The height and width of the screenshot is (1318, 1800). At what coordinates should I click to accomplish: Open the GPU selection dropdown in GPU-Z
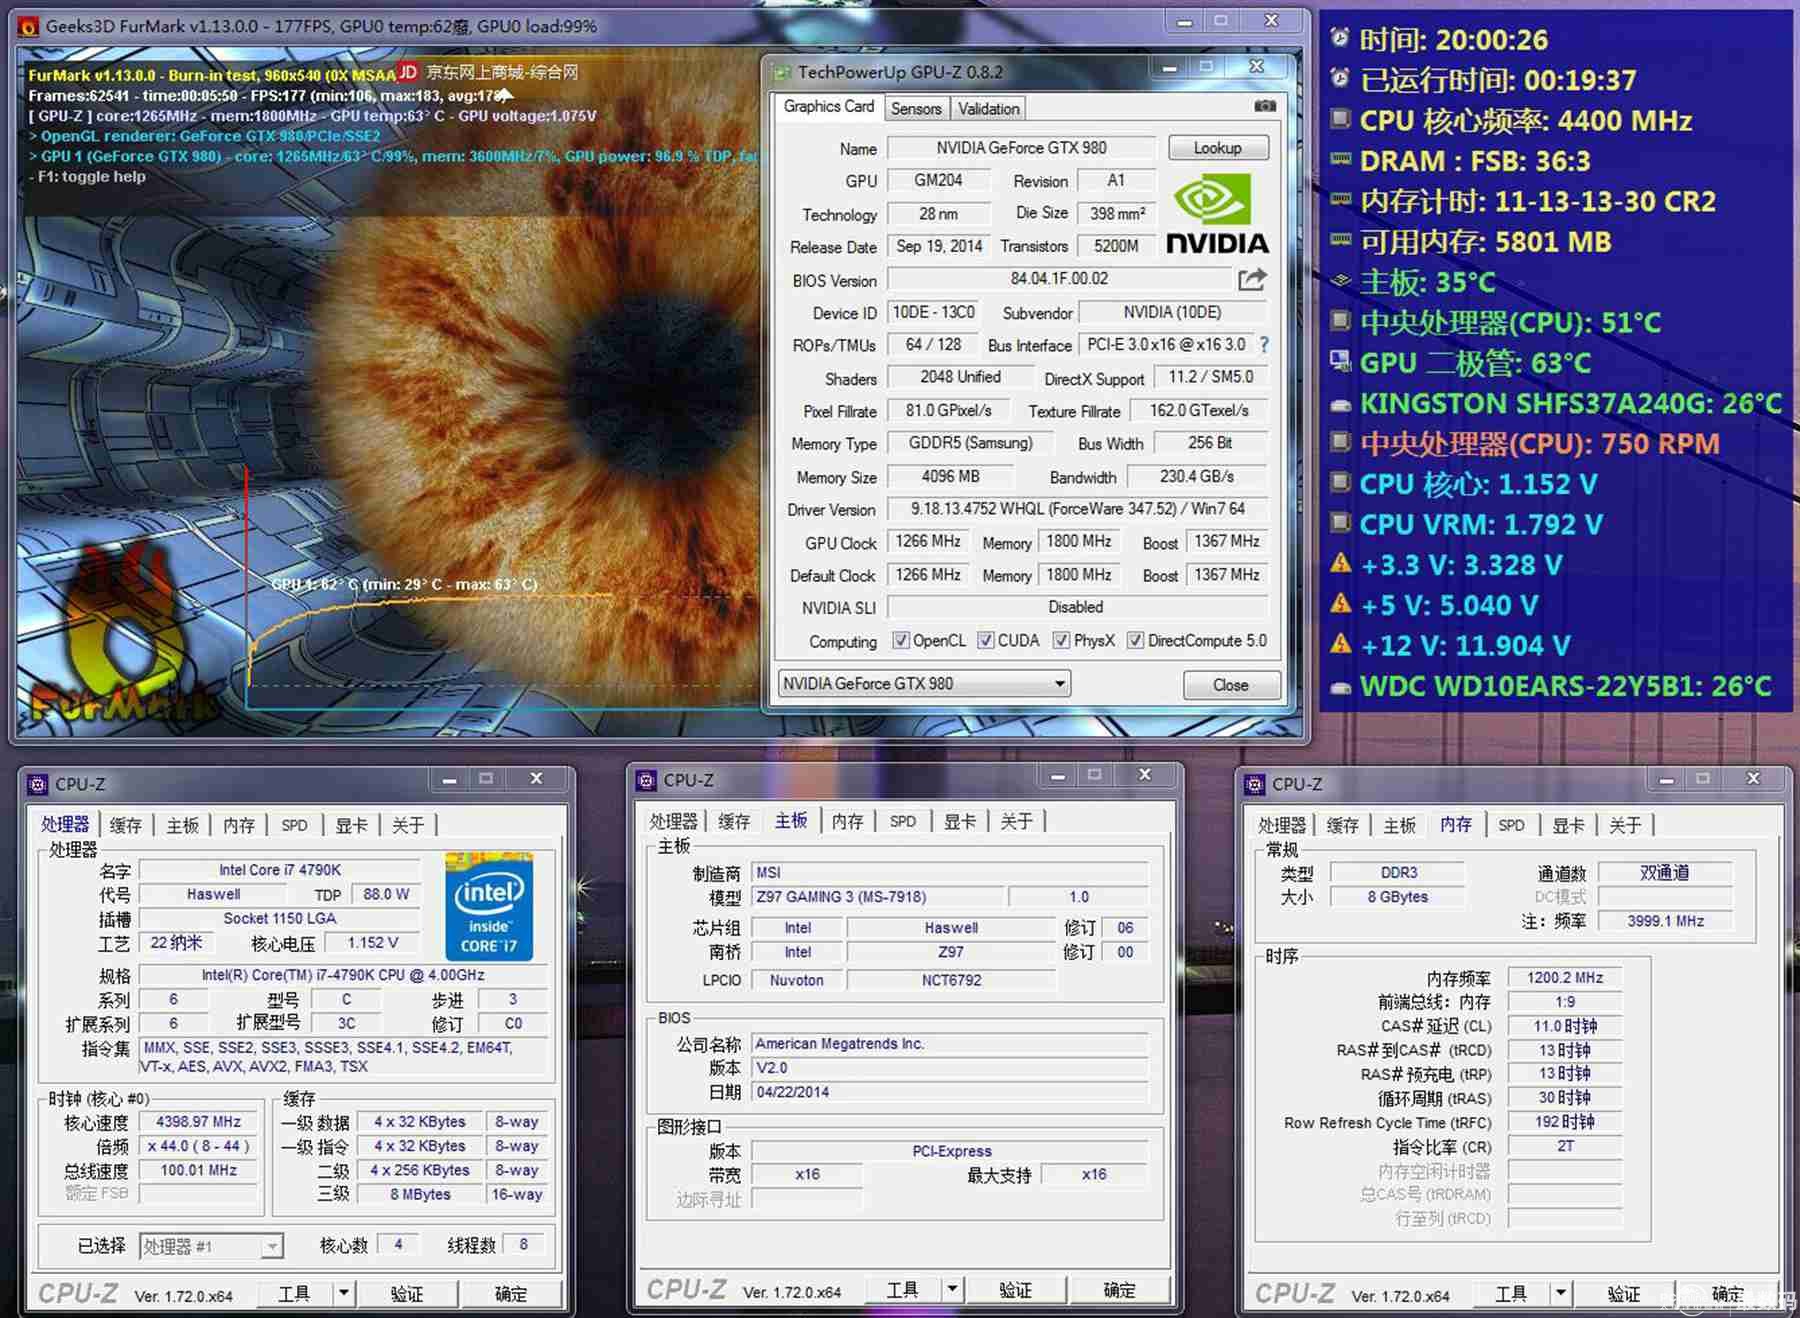click(x=925, y=684)
